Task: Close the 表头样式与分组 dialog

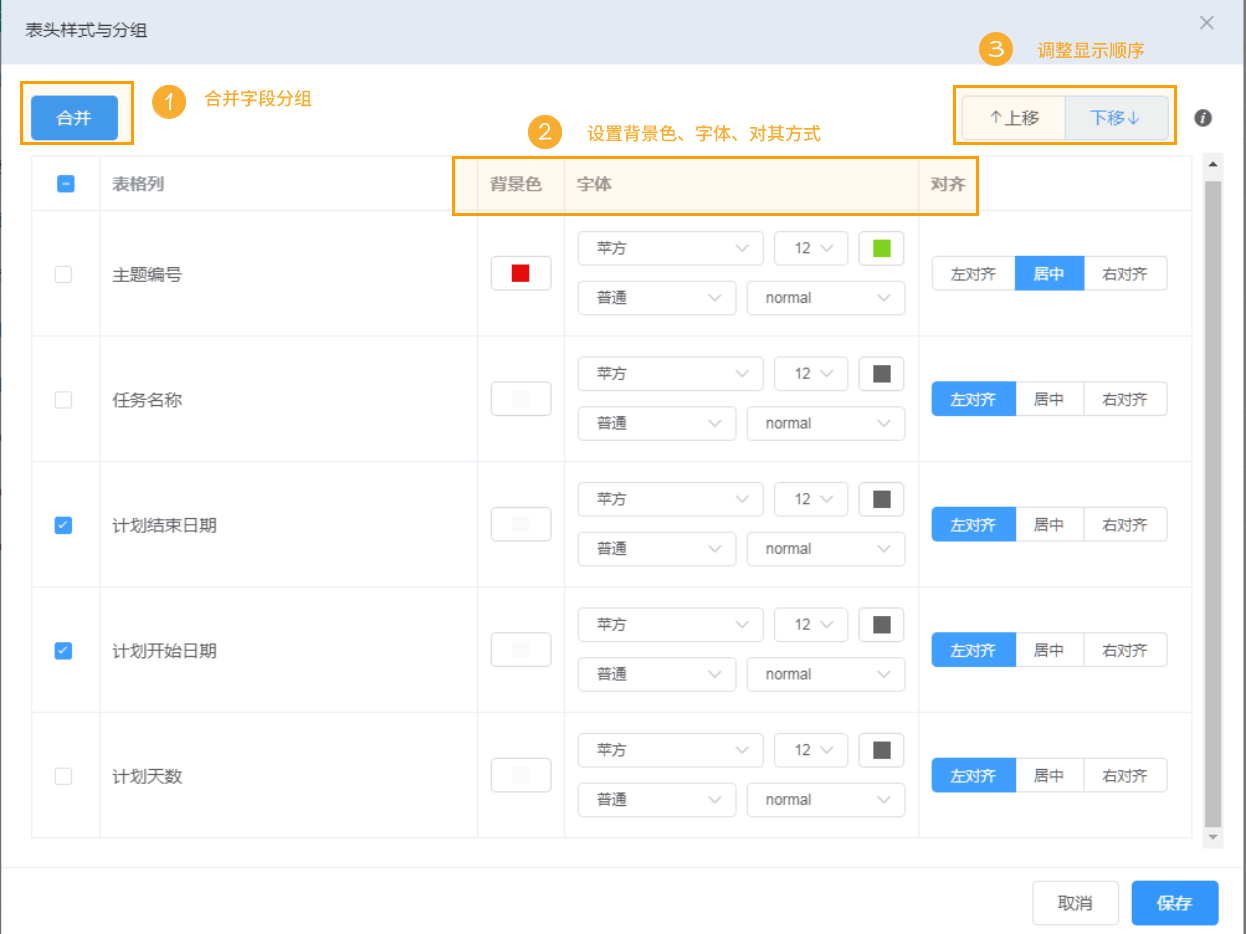Action: pos(1207,23)
